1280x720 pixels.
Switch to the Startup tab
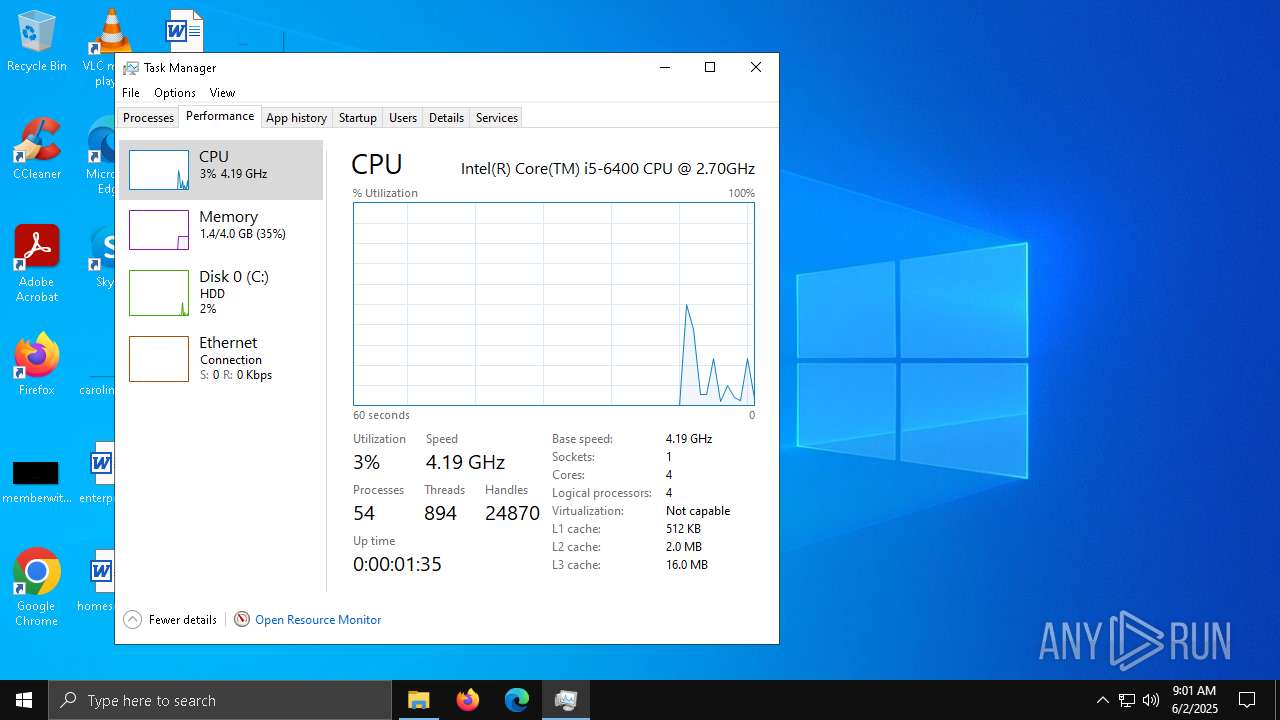(357, 118)
